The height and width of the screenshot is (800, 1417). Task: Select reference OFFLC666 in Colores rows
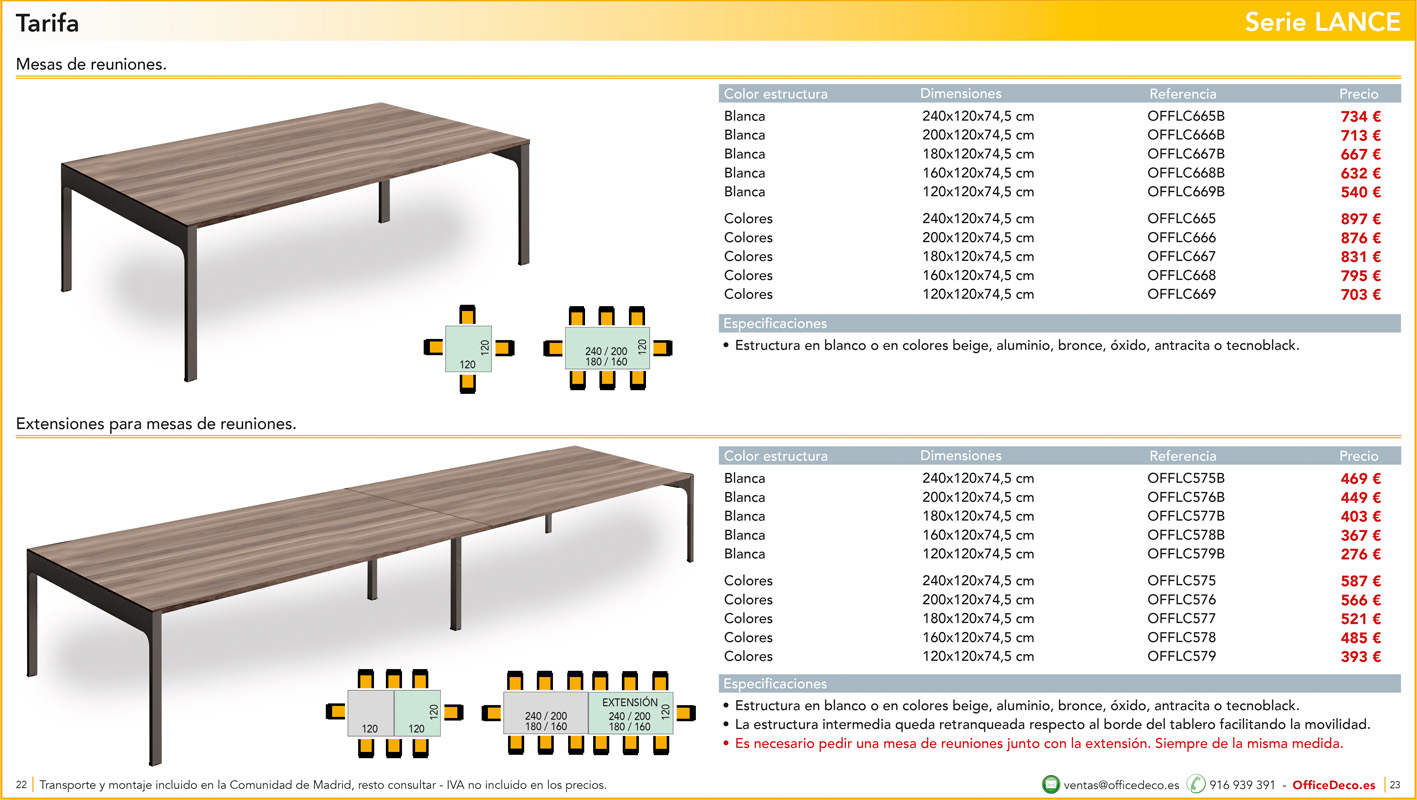pyautogui.click(x=1182, y=238)
